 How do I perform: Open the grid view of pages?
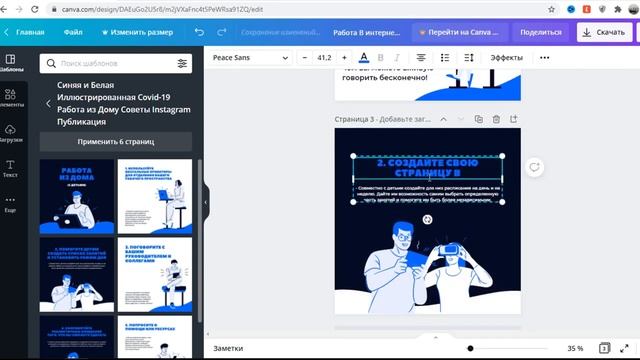(604, 348)
